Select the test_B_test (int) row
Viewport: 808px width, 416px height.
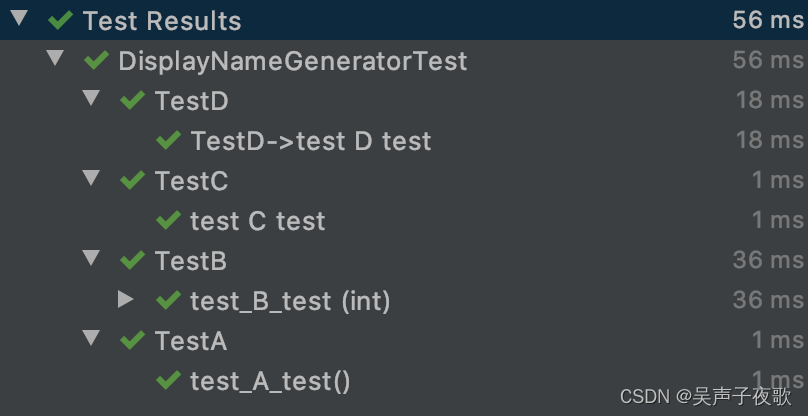(289, 301)
